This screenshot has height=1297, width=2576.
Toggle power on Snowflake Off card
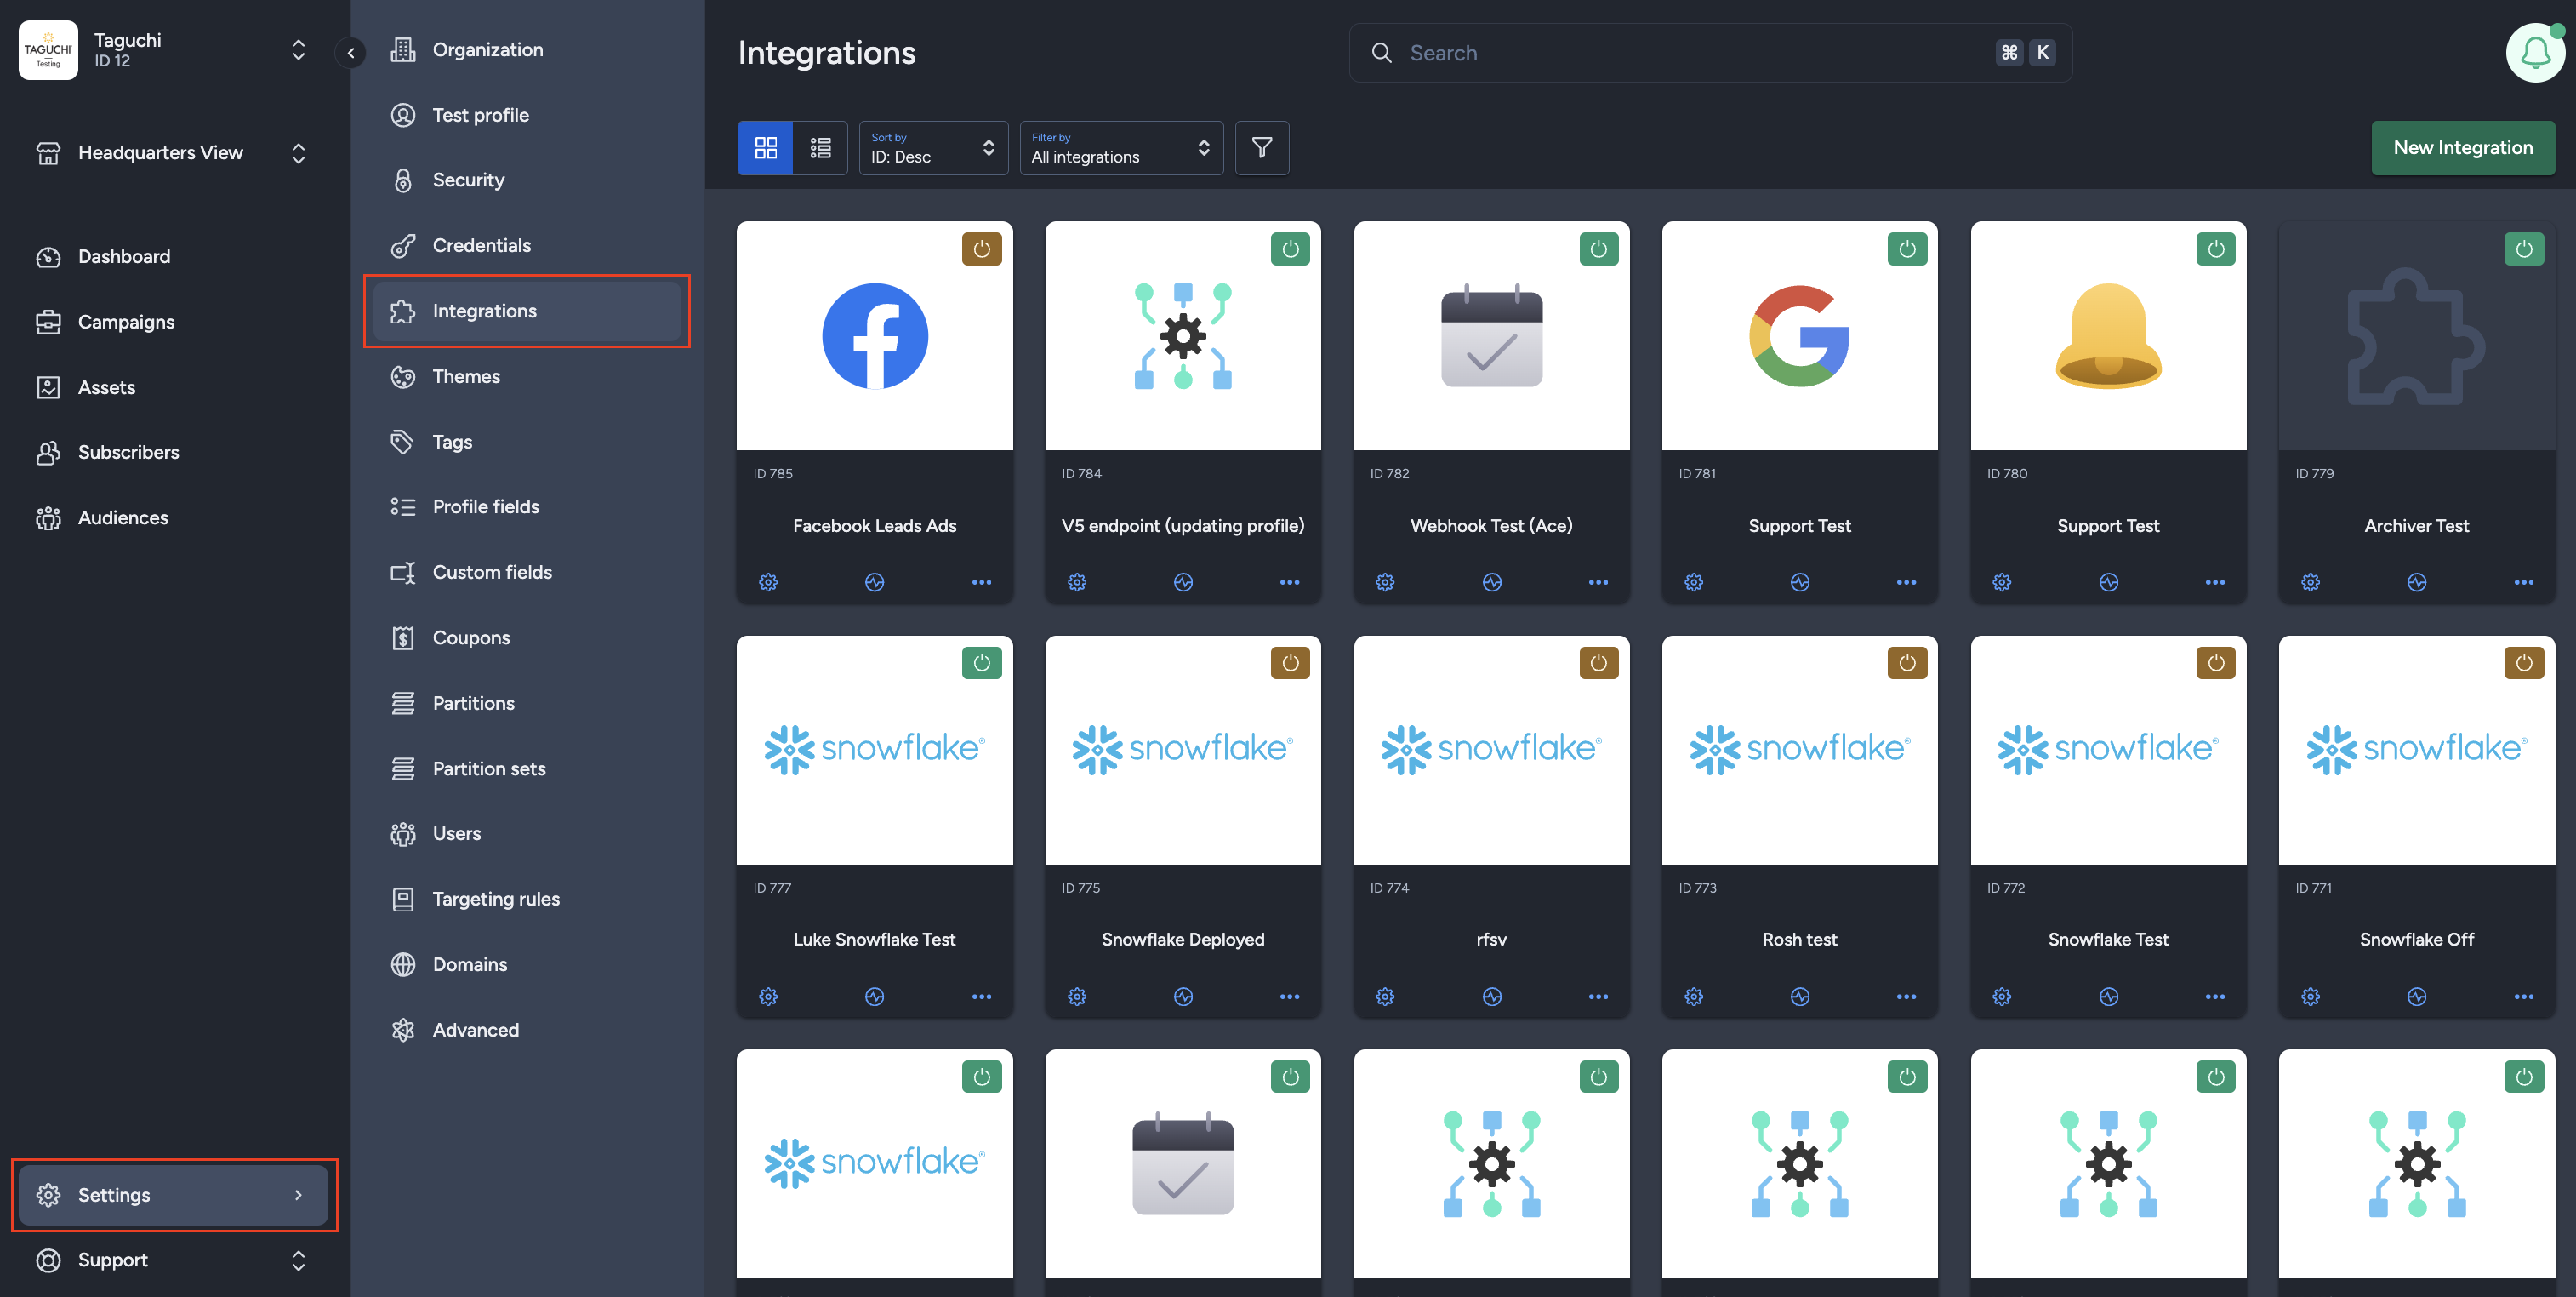[2525, 662]
